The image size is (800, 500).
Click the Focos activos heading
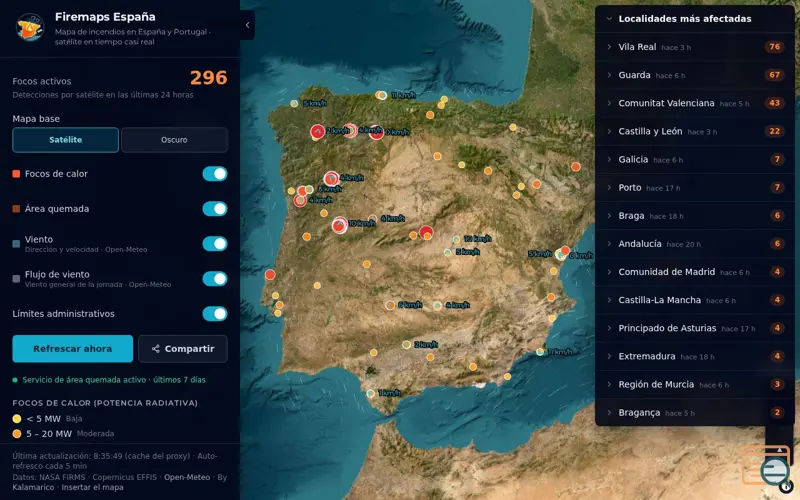coord(42,81)
